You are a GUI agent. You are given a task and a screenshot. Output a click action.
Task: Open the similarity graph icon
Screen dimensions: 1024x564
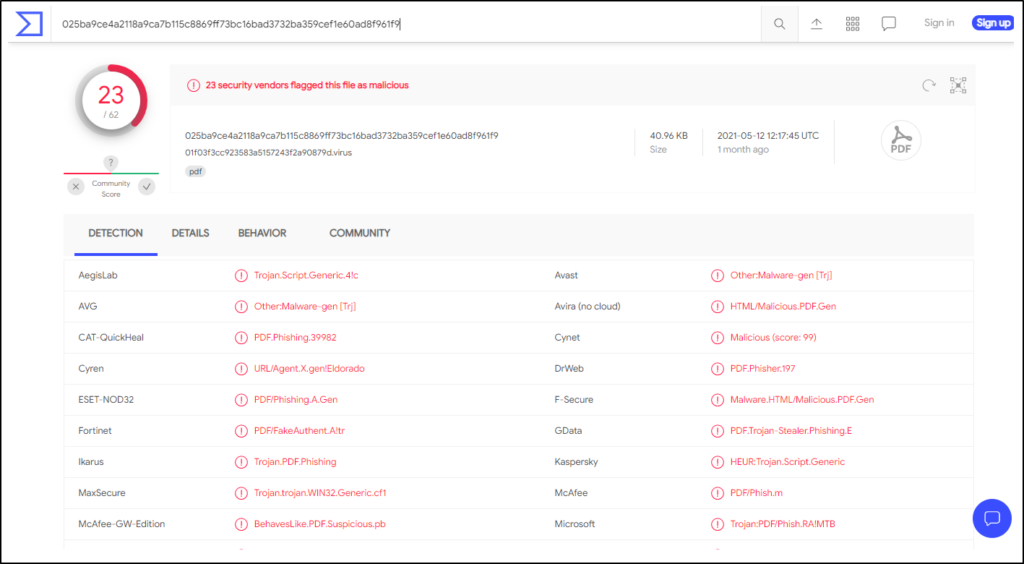point(958,85)
